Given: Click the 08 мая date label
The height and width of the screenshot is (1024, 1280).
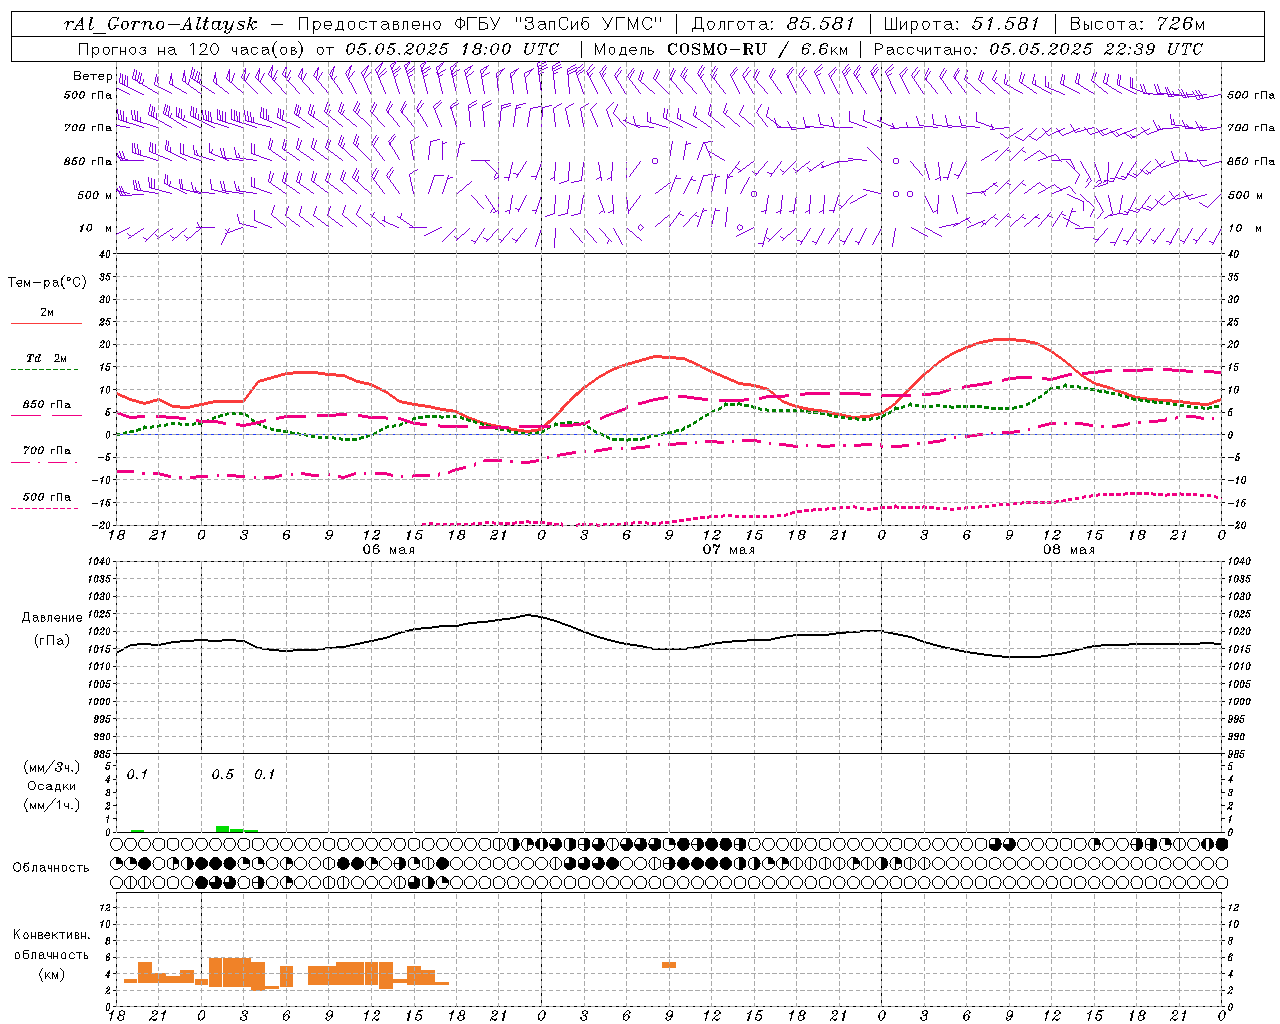Looking at the screenshot, I should click(1068, 550).
